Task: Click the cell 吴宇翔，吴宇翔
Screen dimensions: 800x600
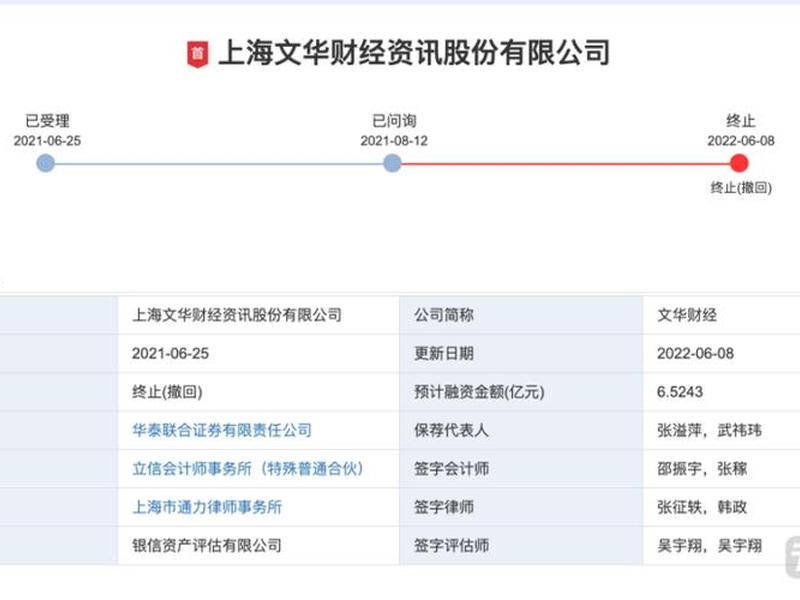Action: 721,545
